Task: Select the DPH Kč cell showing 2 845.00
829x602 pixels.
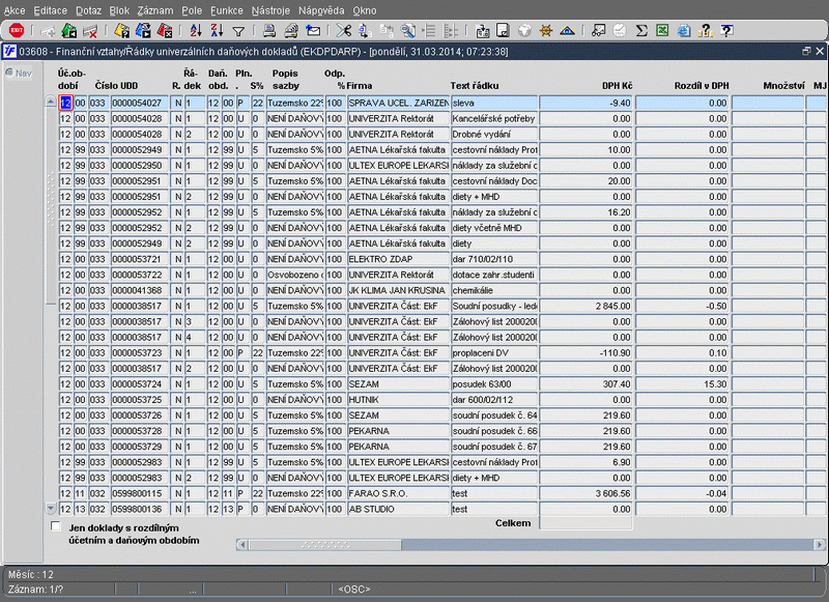Action: [586, 306]
